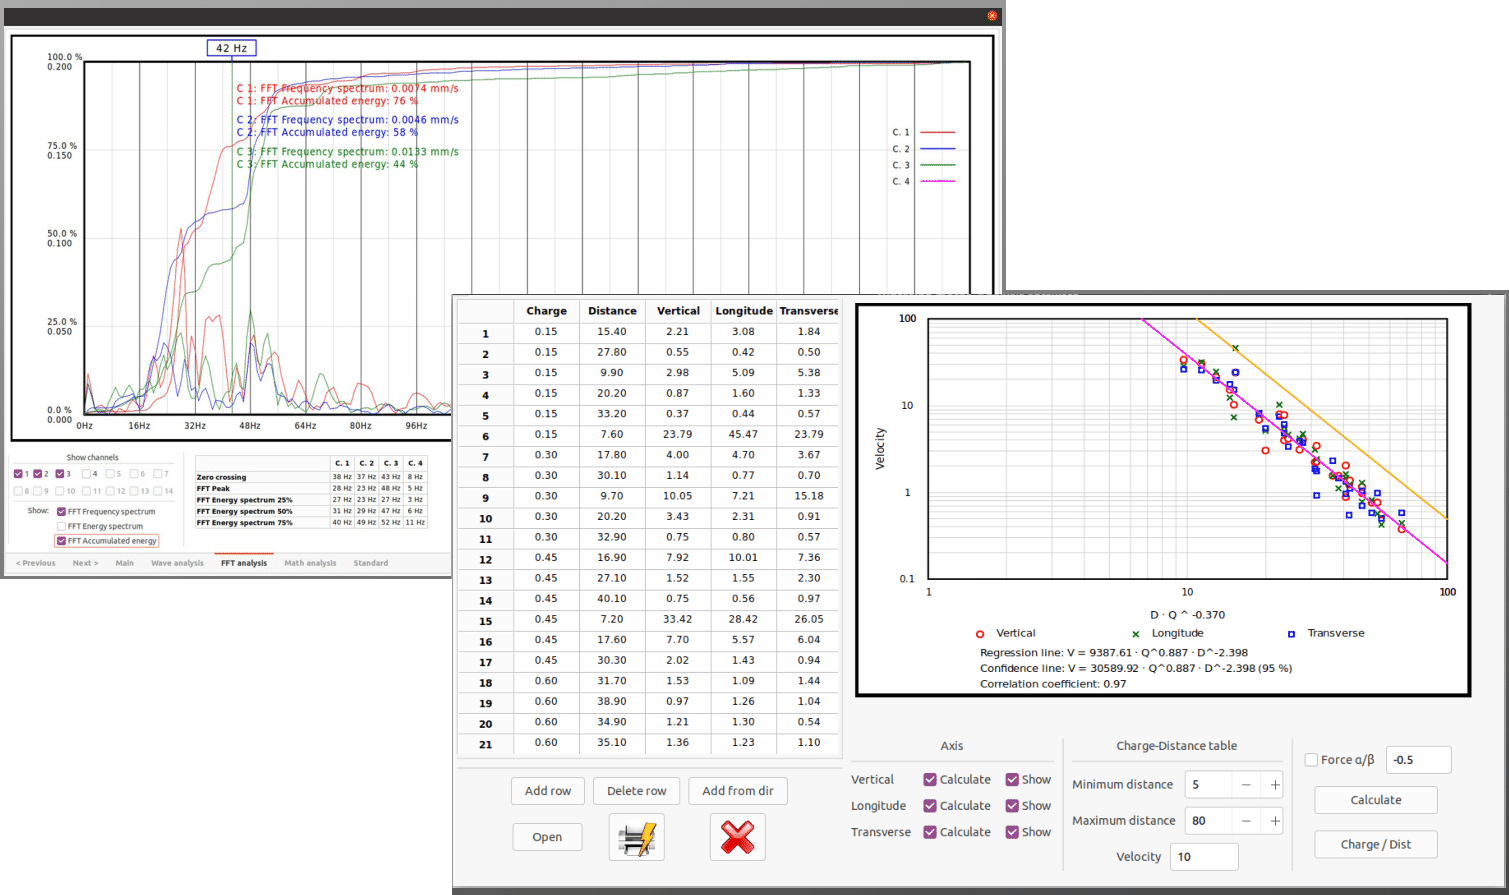The image size is (1509, 895).
Task: Click the Maximum distance value field
Action: click(1208, 821)
